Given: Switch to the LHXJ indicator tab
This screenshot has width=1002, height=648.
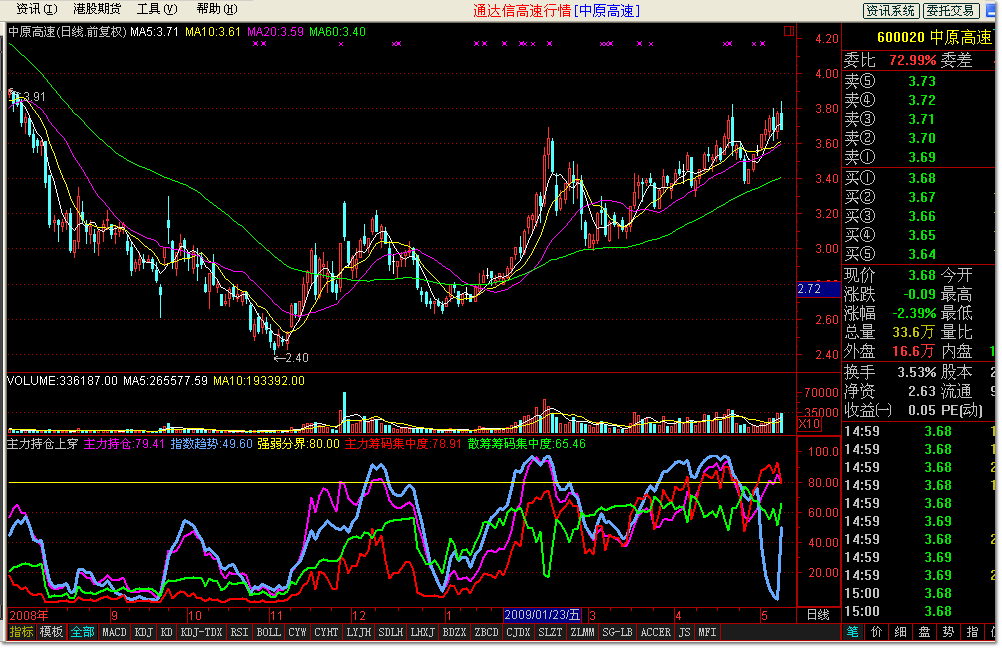Looking at the screenshot, I should 422,632.
